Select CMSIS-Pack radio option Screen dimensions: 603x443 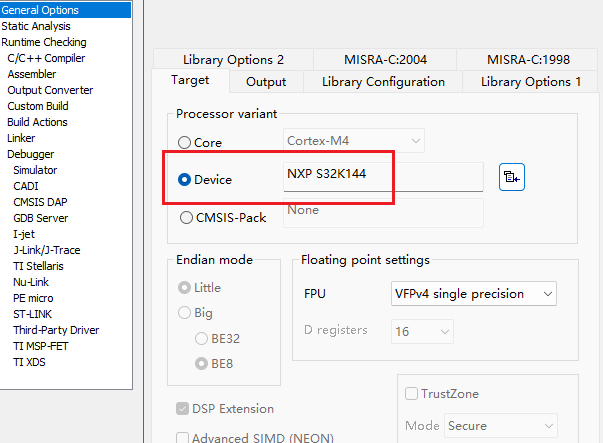[x=187, y=218]
